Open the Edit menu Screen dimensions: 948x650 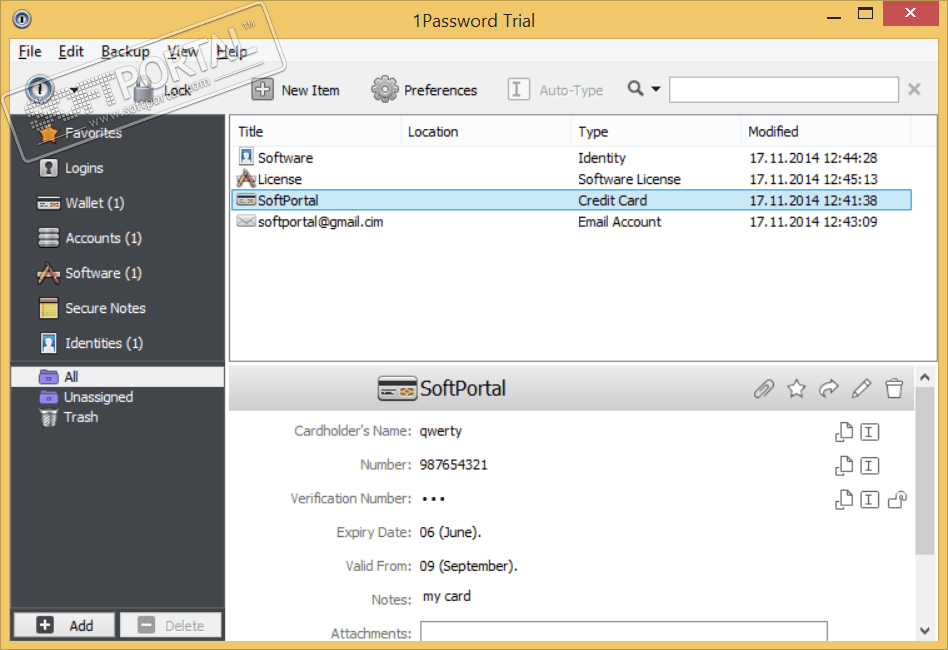tap(71, 51)
